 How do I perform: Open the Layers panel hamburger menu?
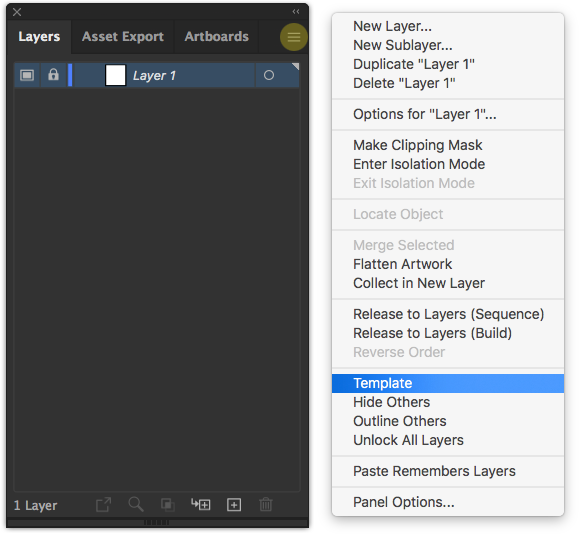point(294,37)
